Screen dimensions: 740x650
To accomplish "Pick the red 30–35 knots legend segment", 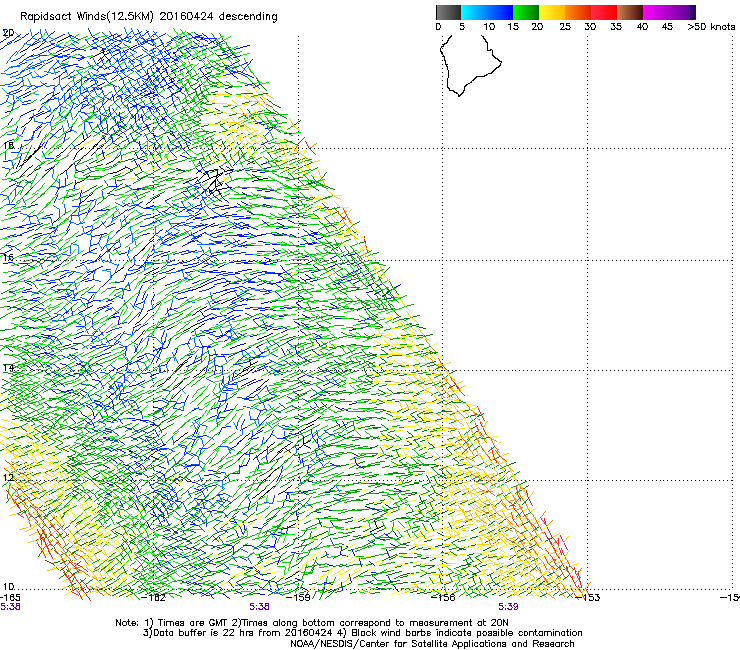I will (604, 12).
